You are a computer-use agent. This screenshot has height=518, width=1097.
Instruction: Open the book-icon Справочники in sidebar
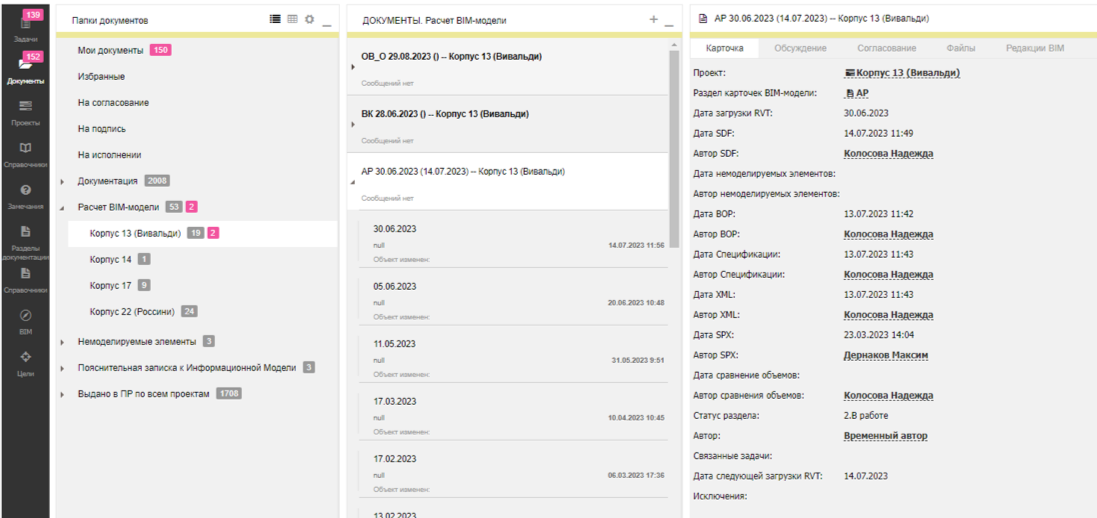[25, 155]
